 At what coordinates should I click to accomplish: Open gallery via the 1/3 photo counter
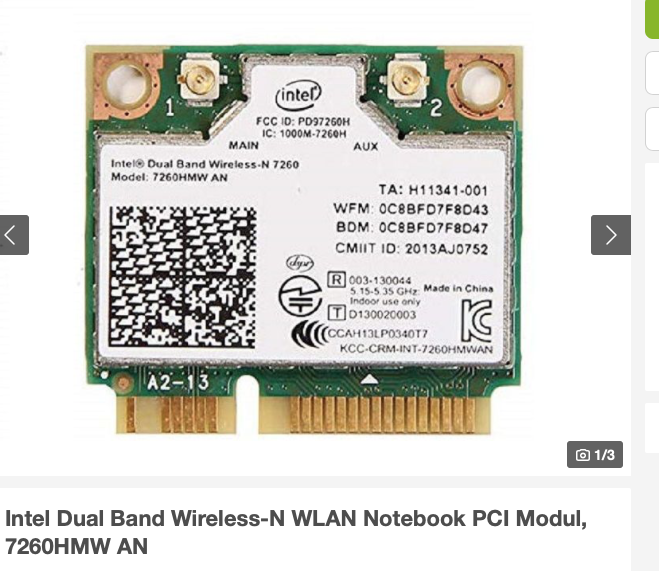595,455
